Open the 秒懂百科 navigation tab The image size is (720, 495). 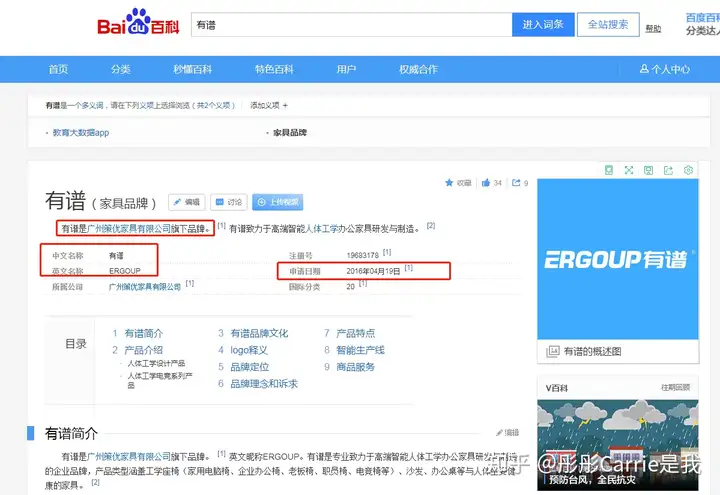[192, 69]
